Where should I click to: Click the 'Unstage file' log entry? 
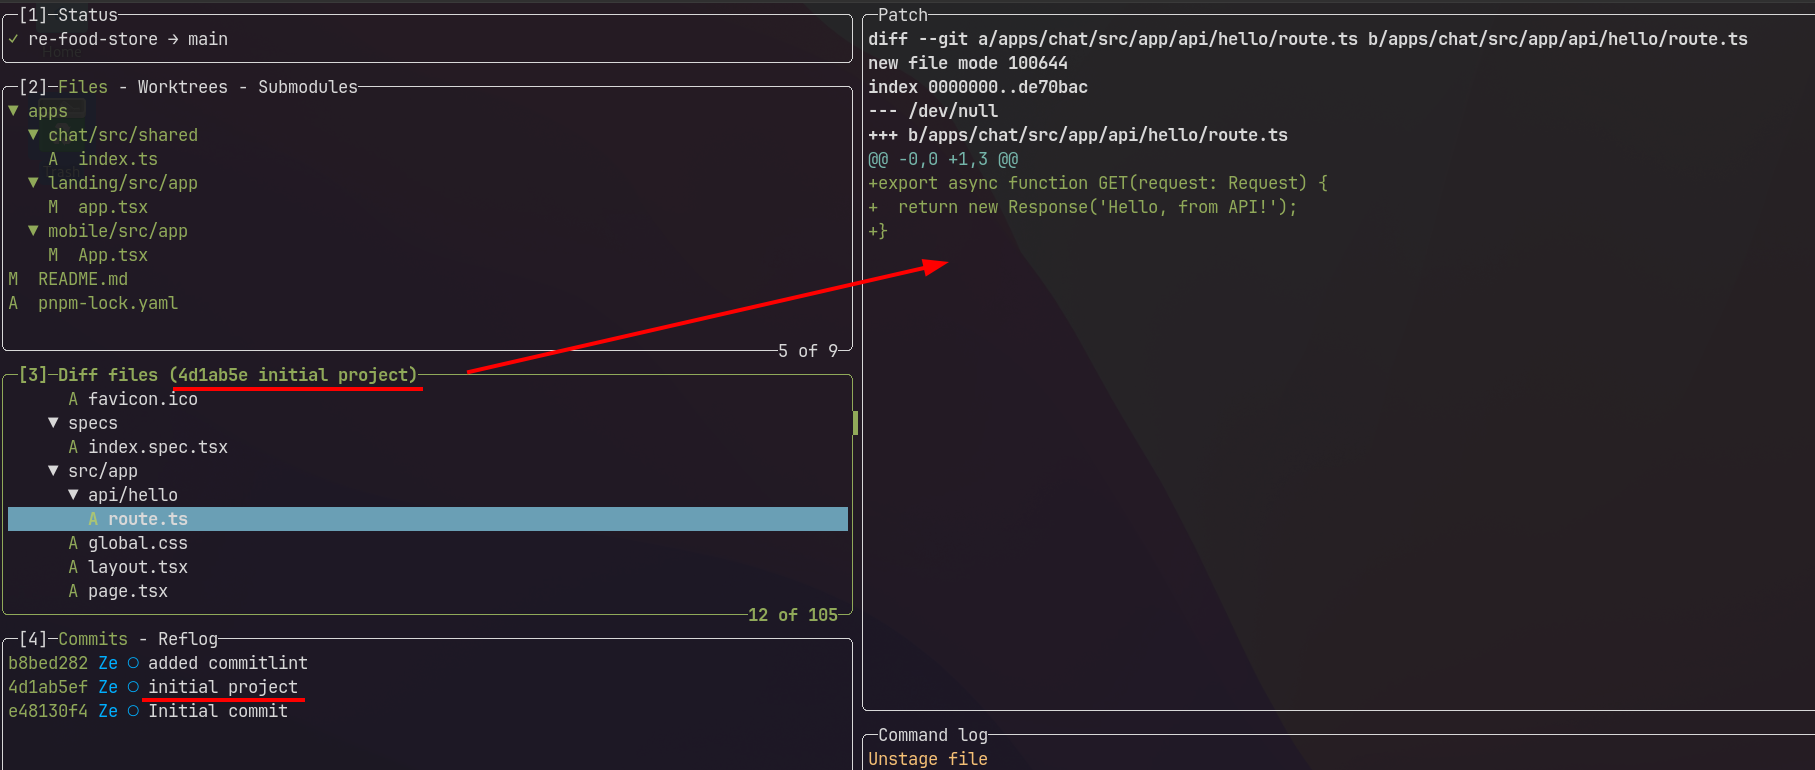(928, 759)
